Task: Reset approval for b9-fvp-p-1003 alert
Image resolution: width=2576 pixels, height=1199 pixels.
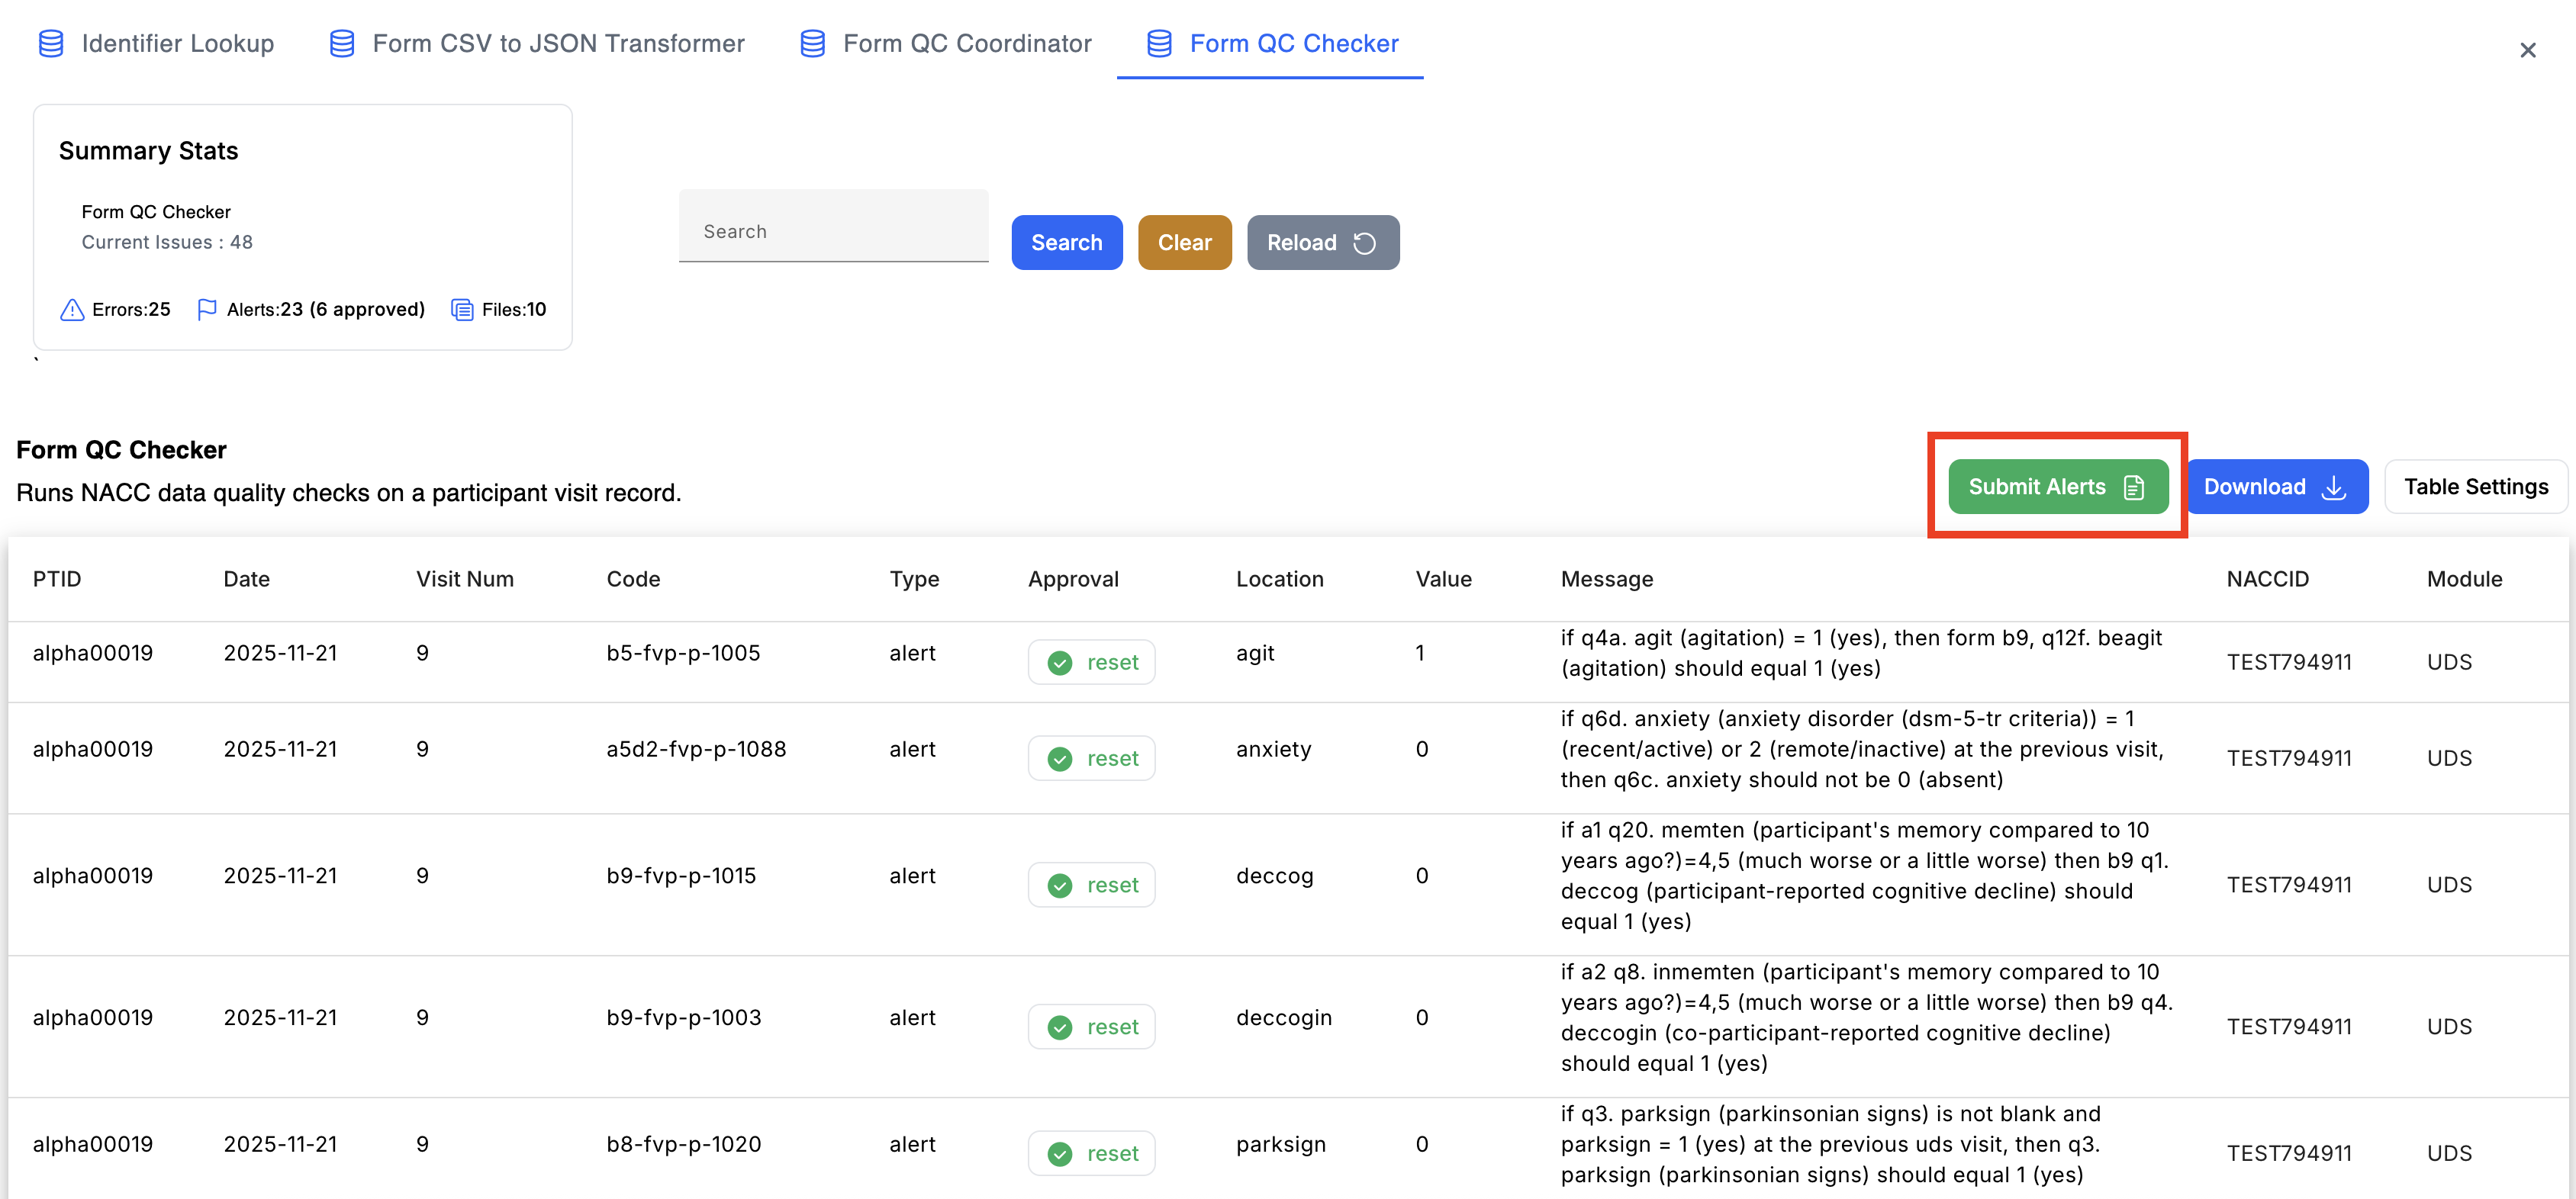Action: click(x=1092, y=1027)
